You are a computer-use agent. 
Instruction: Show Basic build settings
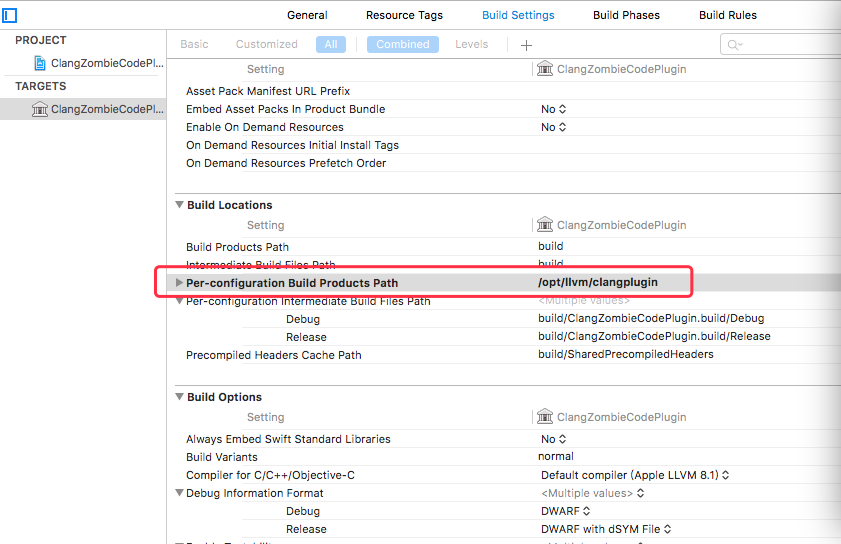point(194,44)
